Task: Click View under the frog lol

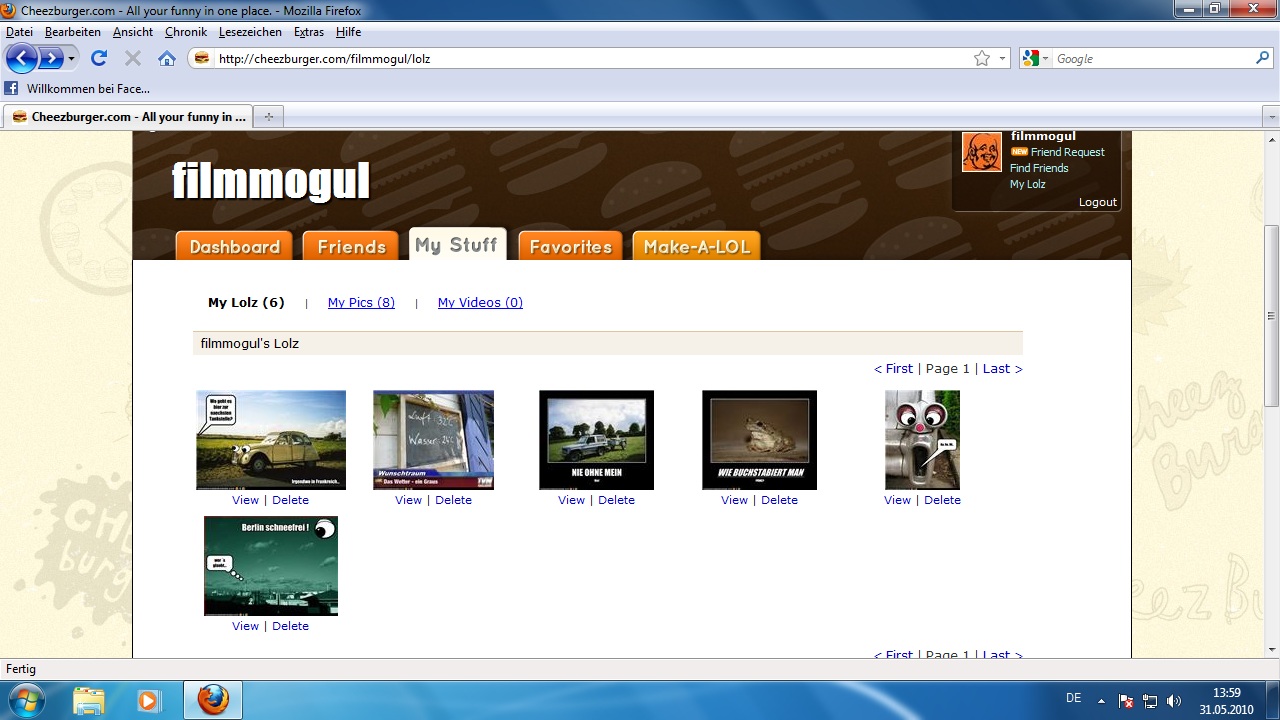Action: [734, 500]
